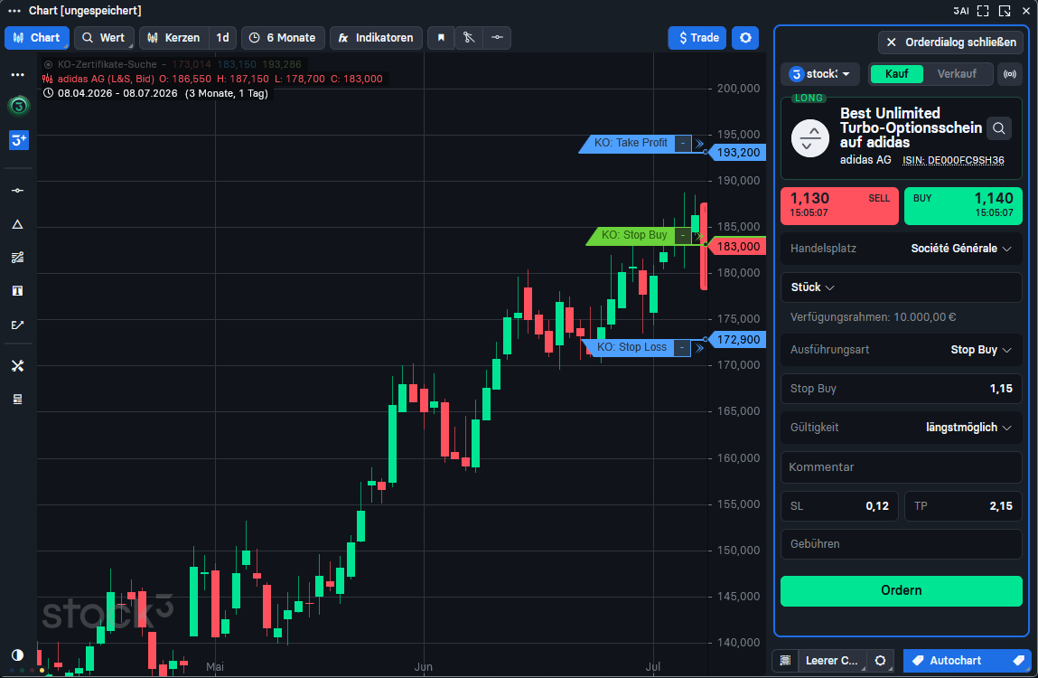The image size is (1038, 678).
Task: Open the Stück unit dropdown
Action: (812, 287)
